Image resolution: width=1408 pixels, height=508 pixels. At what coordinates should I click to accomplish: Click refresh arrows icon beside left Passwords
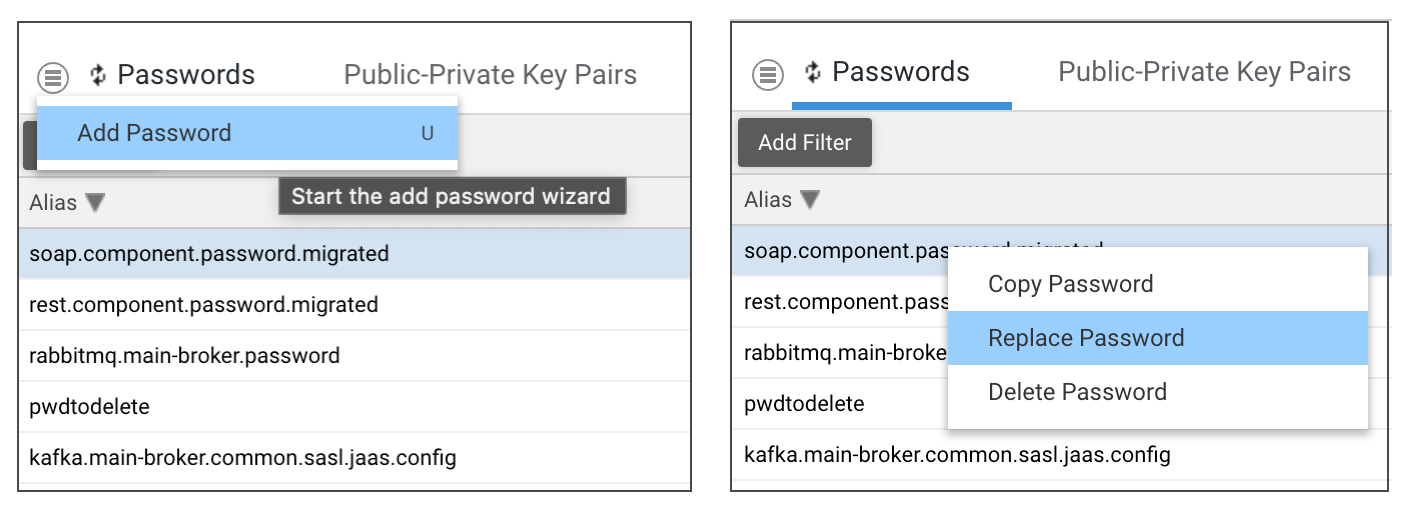(98, 75)
